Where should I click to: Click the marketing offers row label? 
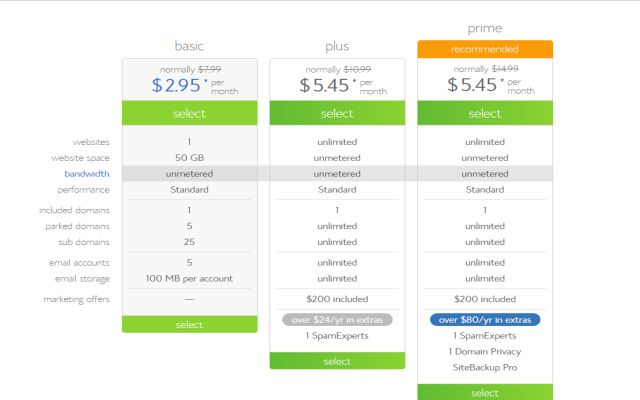[x=77, y=299]
